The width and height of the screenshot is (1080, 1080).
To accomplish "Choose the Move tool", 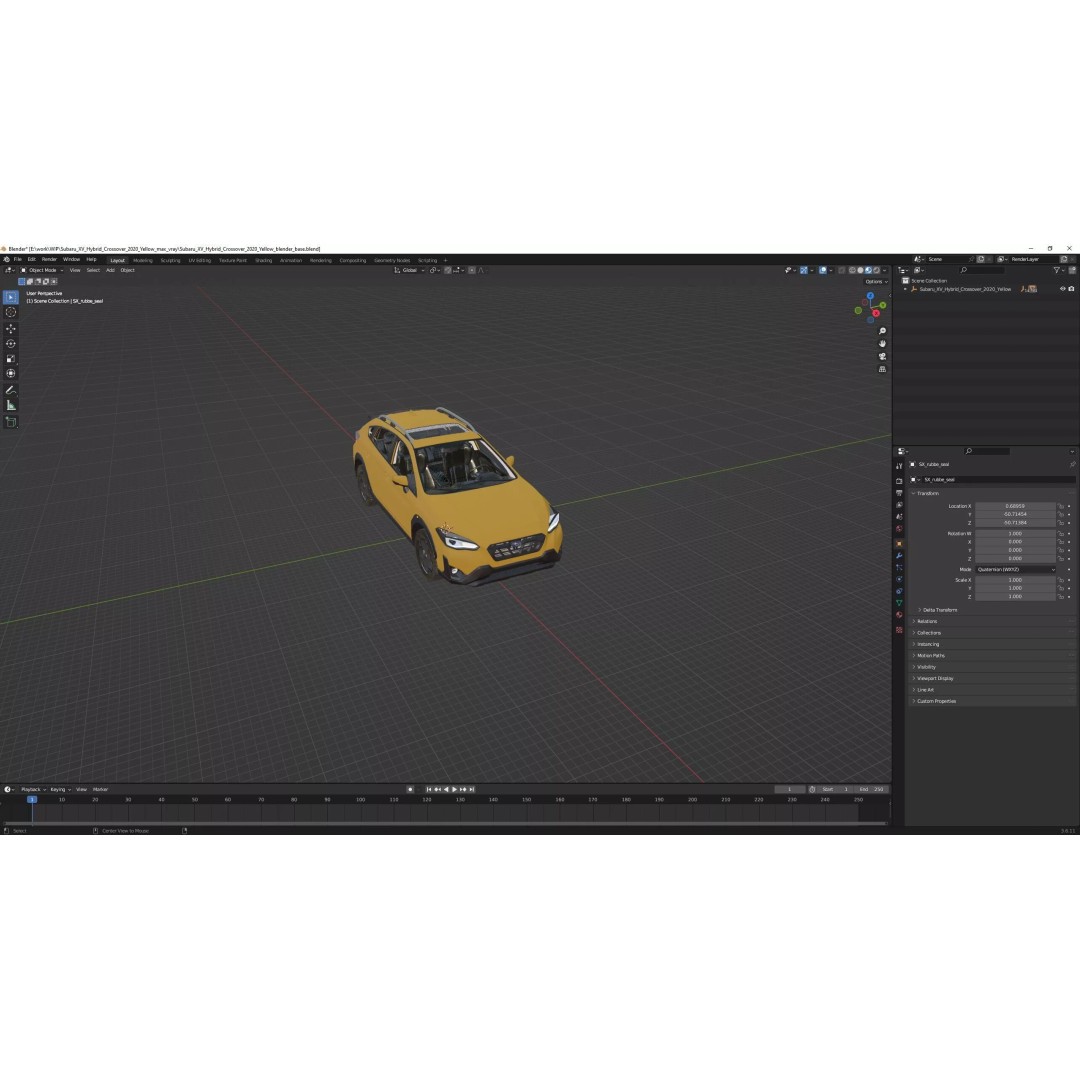I will (10, 329).
